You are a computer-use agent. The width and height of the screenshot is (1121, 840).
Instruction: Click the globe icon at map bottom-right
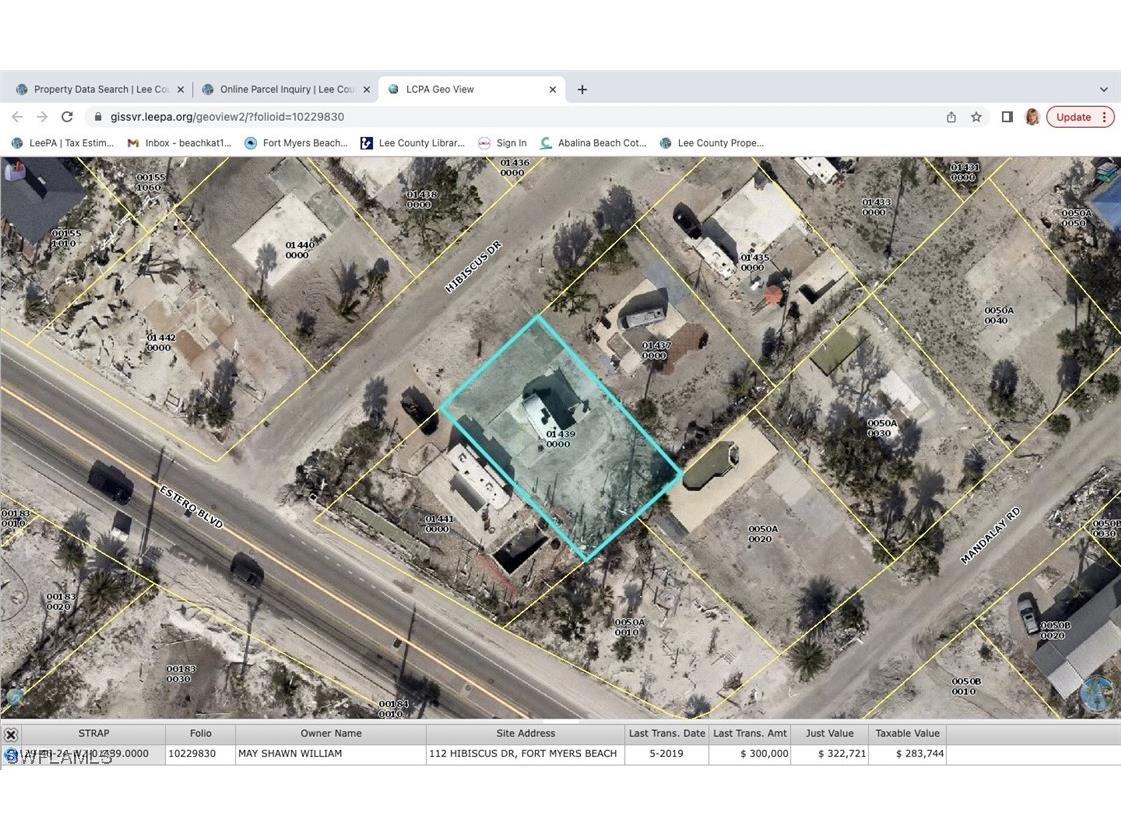pos(1095,693)
